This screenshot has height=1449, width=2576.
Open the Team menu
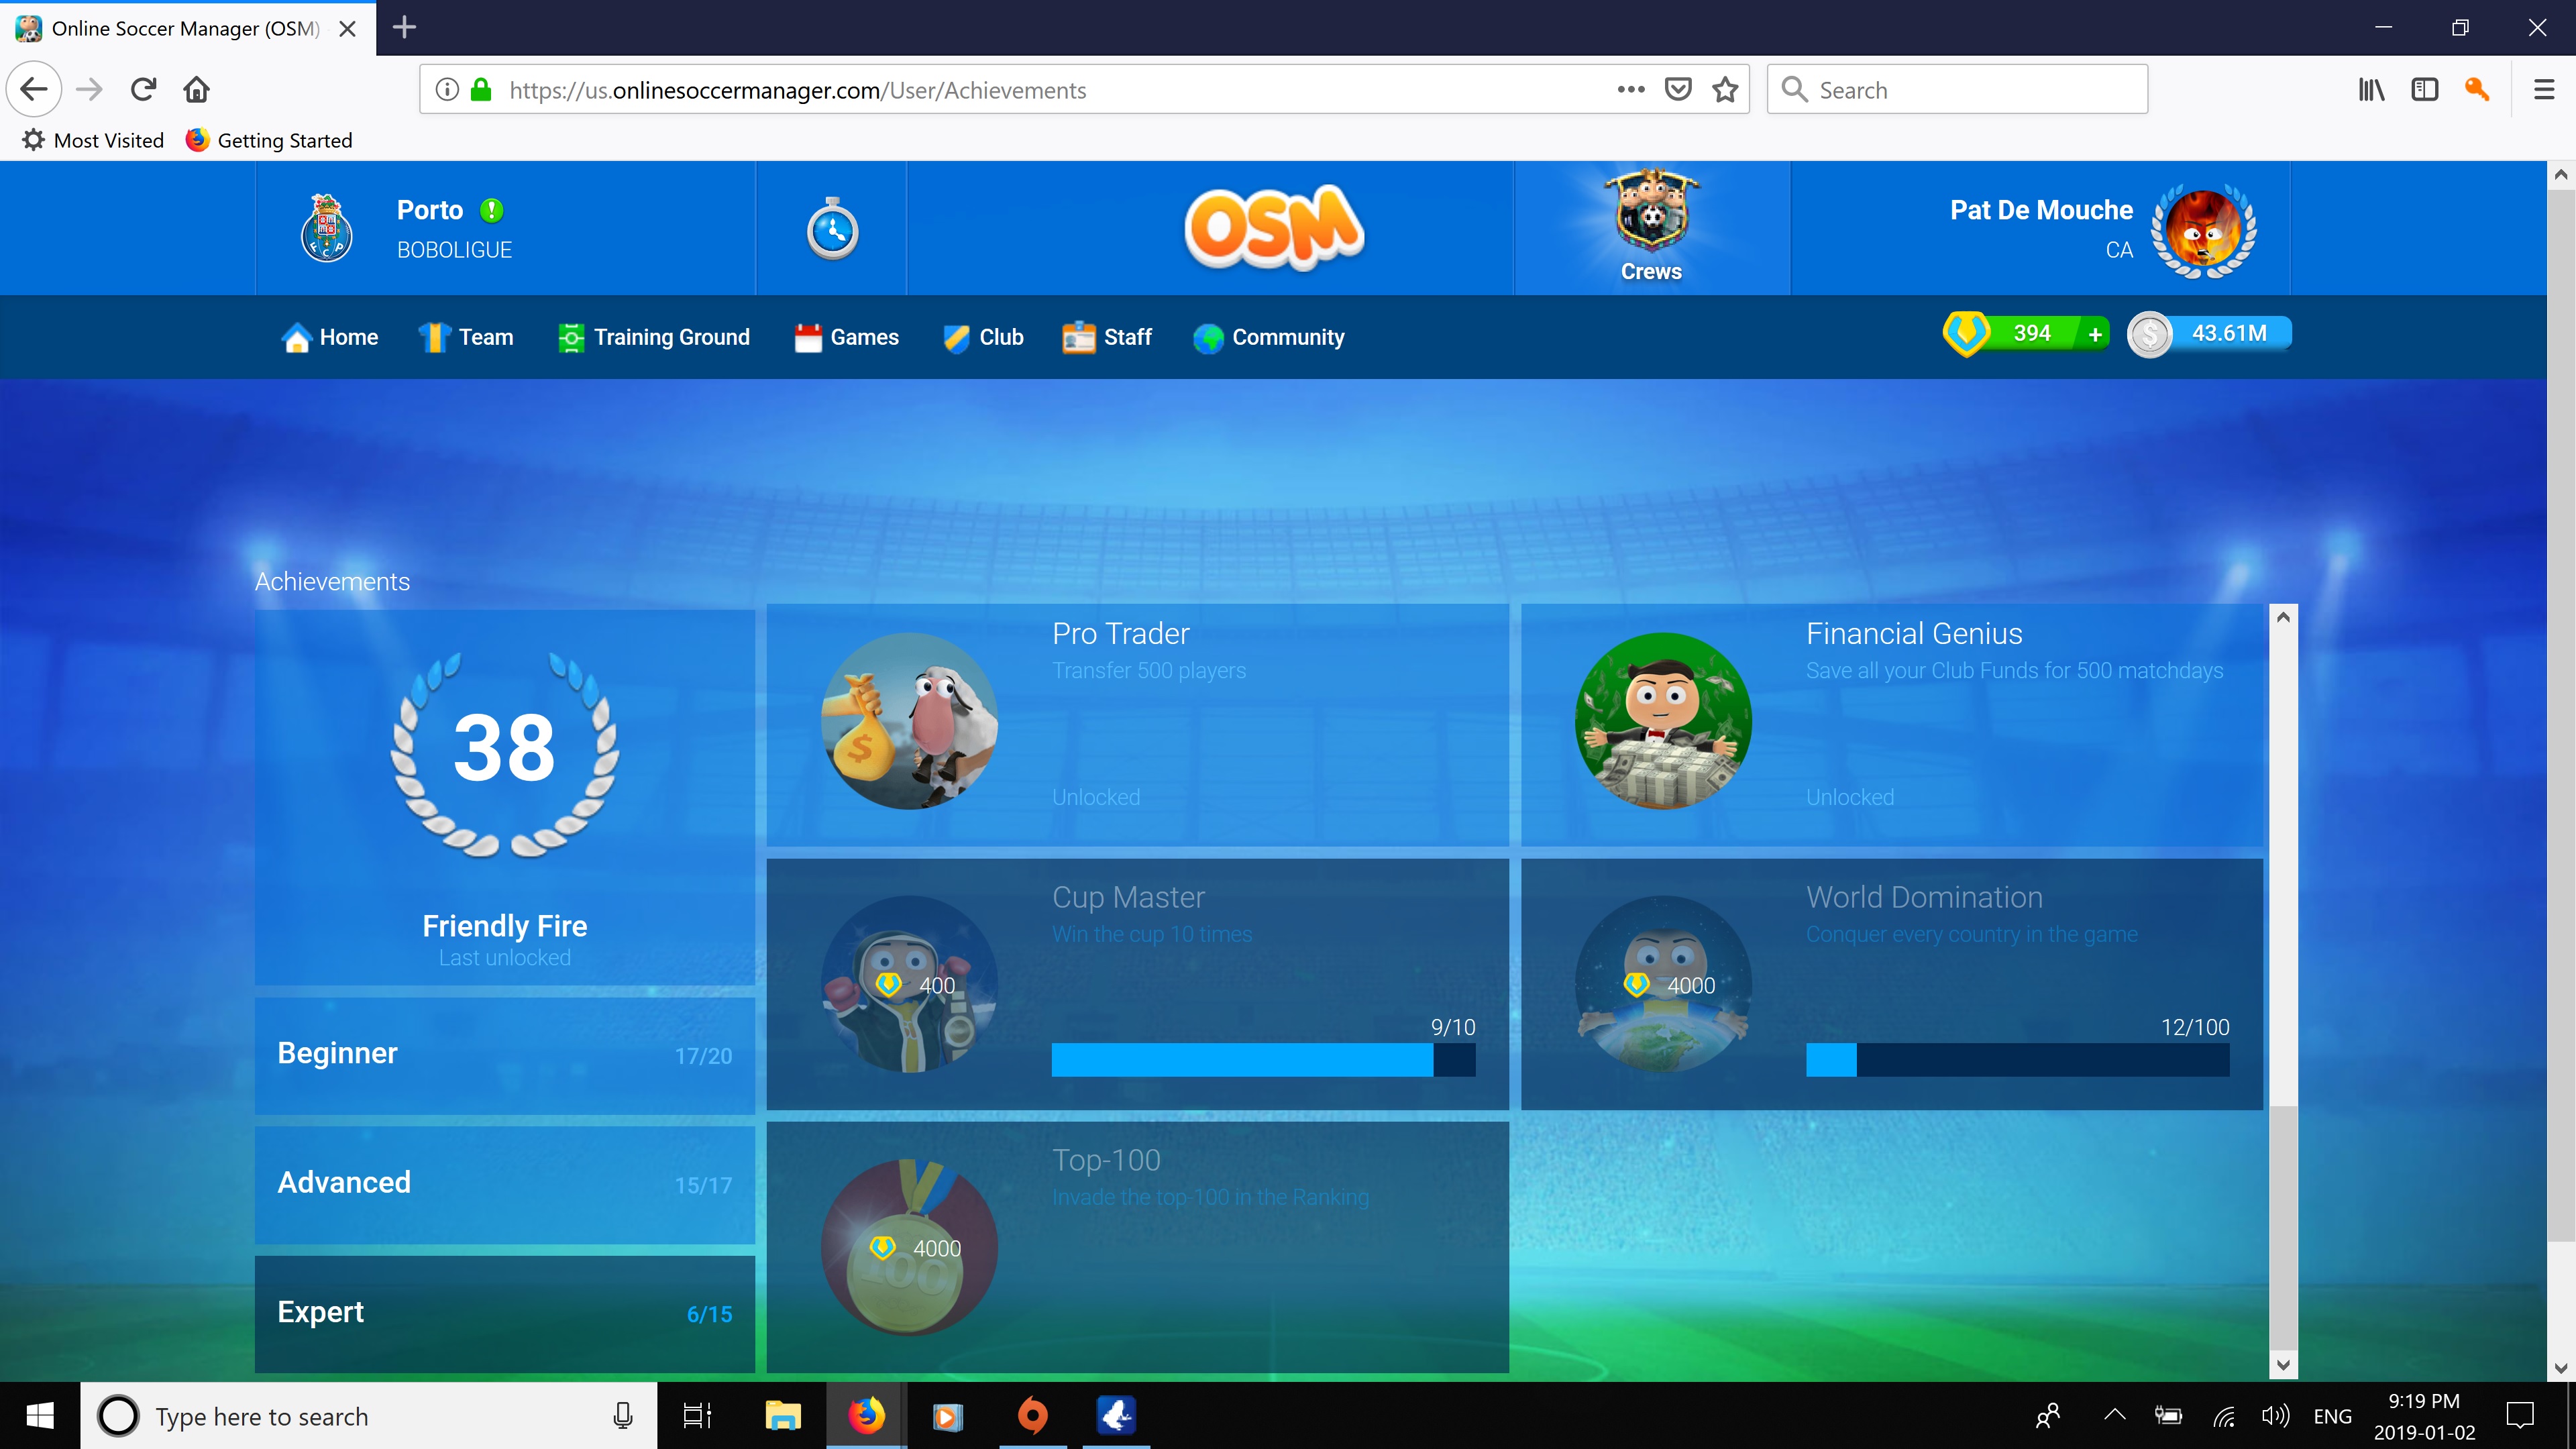(466, 337)
